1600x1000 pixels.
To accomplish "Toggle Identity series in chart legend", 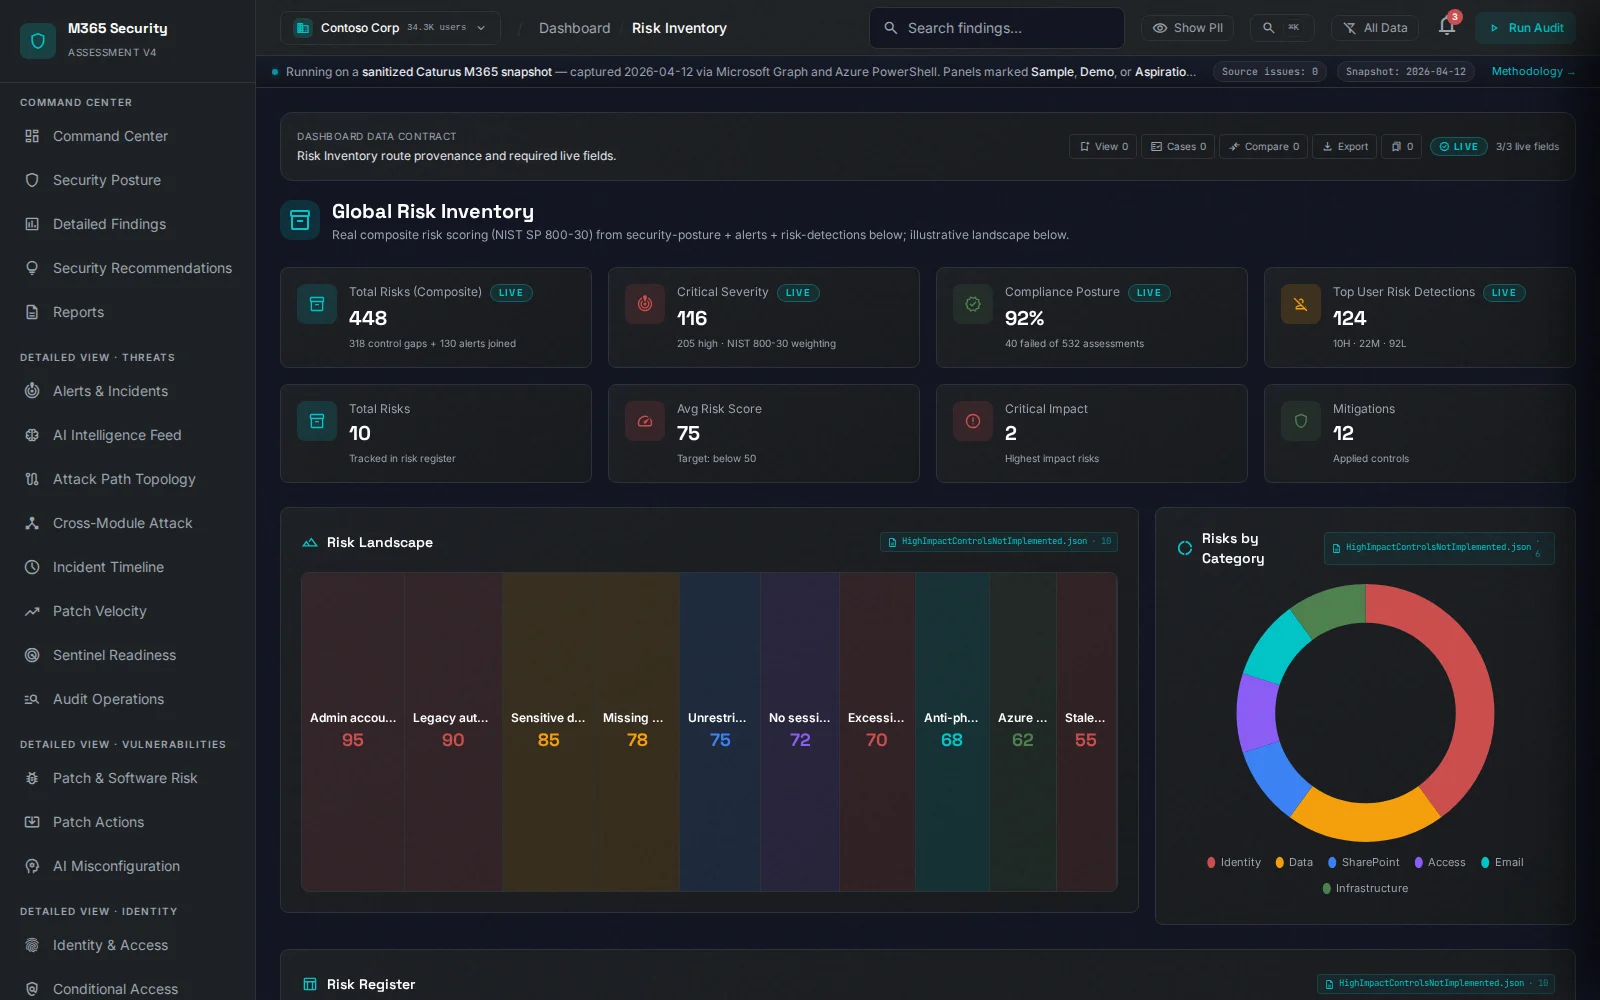I will [x=1234, y=862].
